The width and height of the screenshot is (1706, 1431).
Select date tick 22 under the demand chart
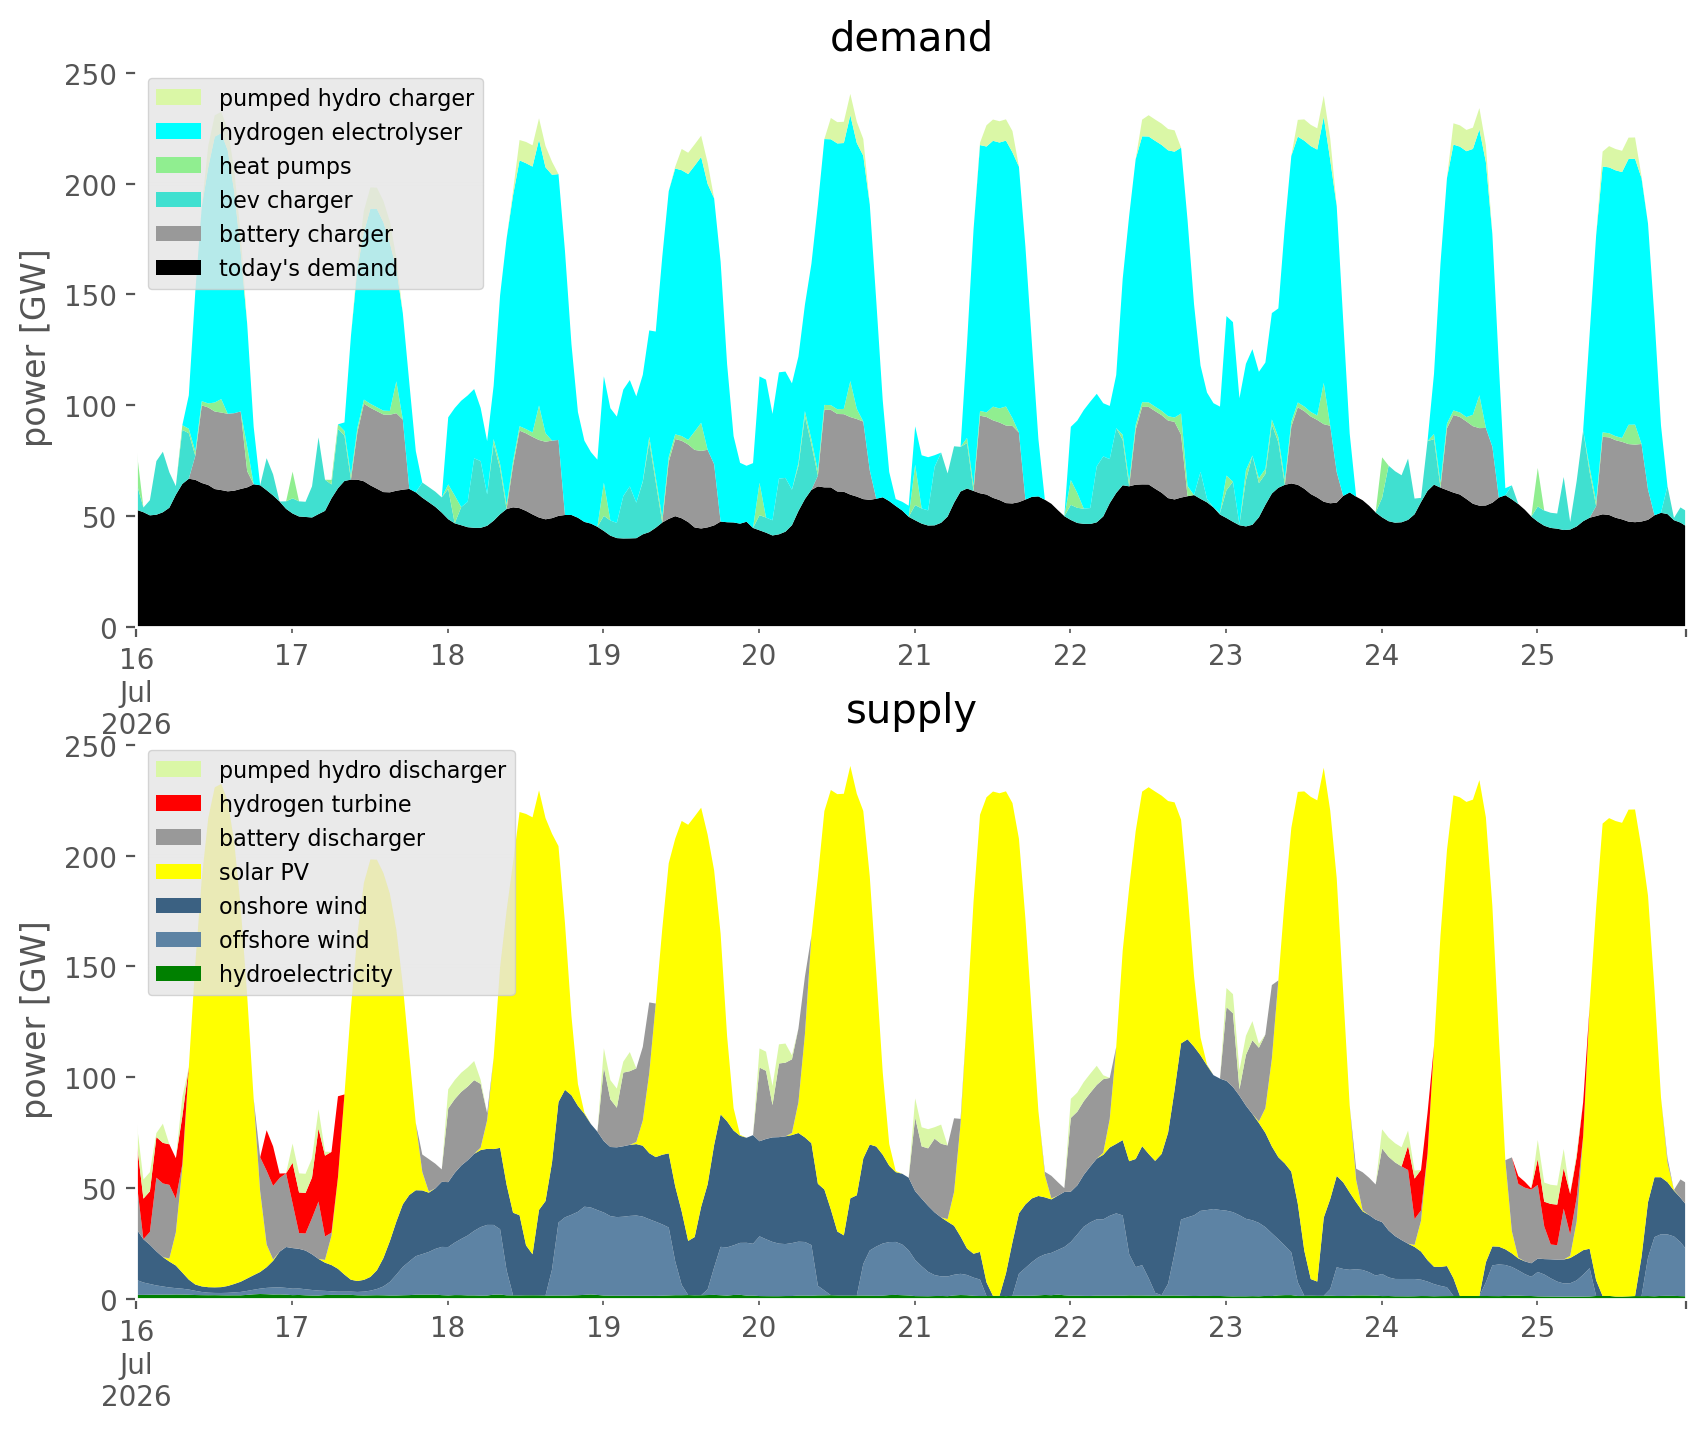1070,656
